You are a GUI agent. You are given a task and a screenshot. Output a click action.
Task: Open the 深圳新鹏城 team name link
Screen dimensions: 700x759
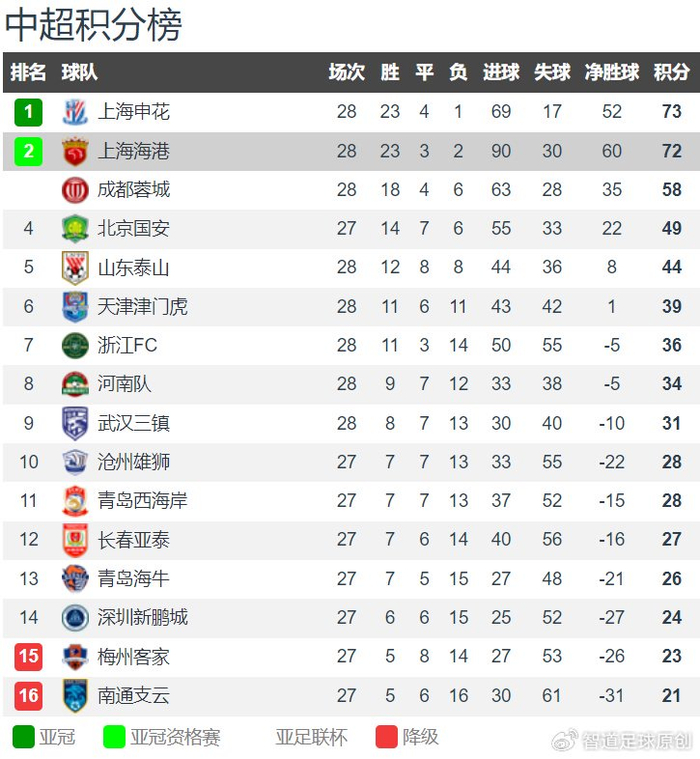[143, 618]
